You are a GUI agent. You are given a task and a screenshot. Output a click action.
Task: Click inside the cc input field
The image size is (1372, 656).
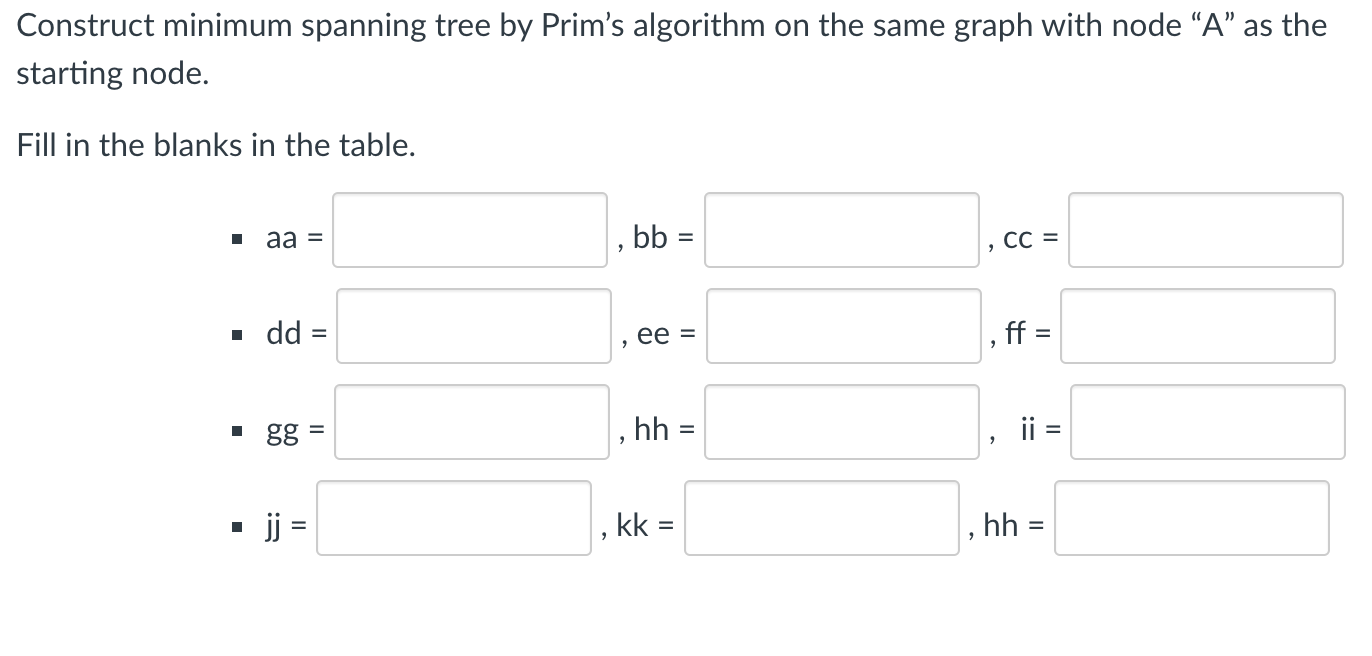click(x=1205, y=231)
